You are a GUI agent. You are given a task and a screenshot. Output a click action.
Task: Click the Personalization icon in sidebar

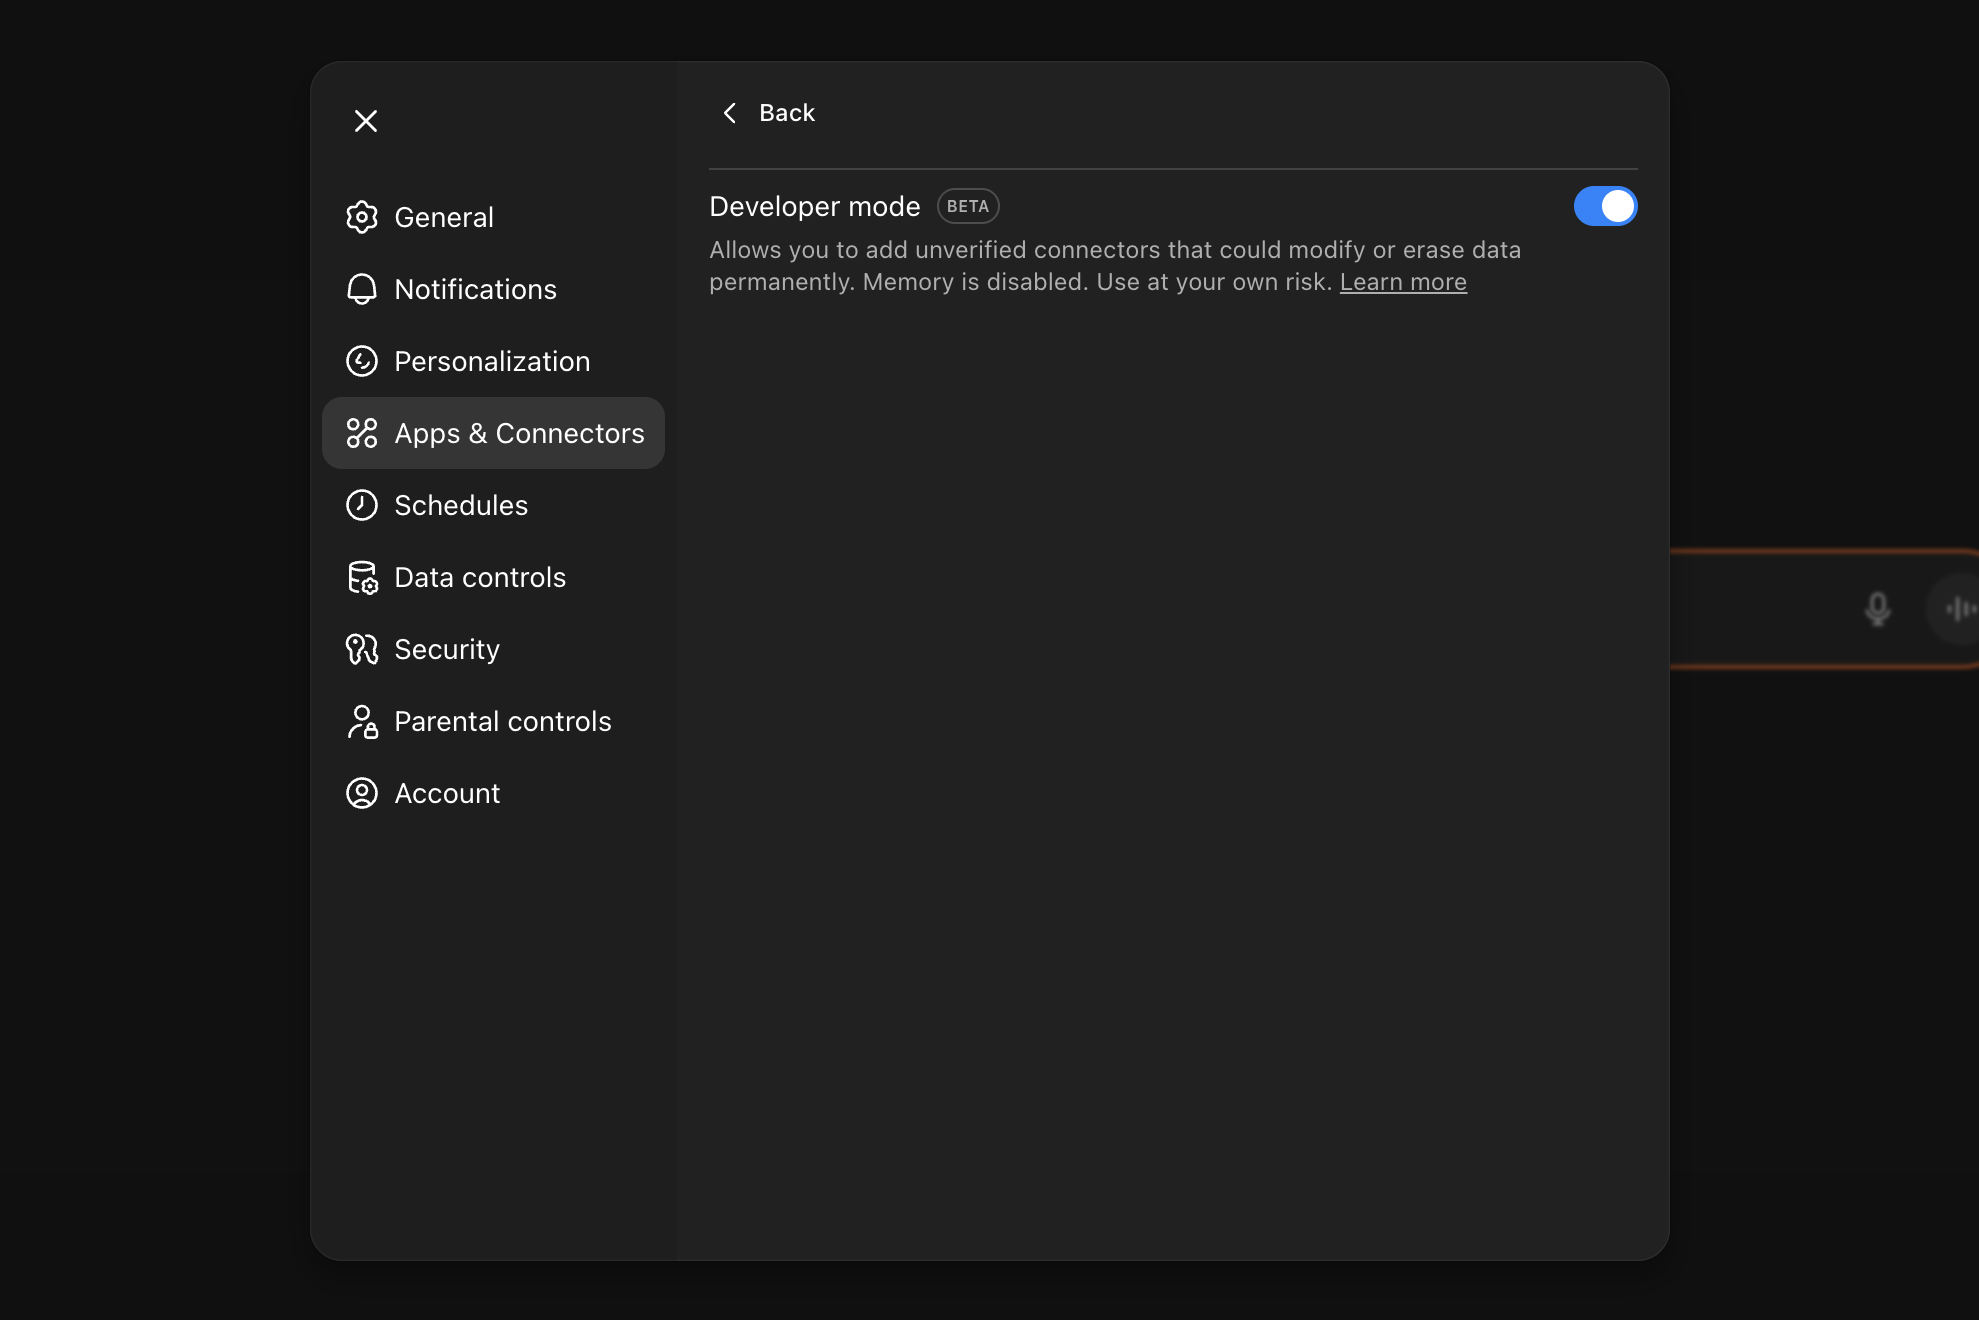tap(361, 361)
